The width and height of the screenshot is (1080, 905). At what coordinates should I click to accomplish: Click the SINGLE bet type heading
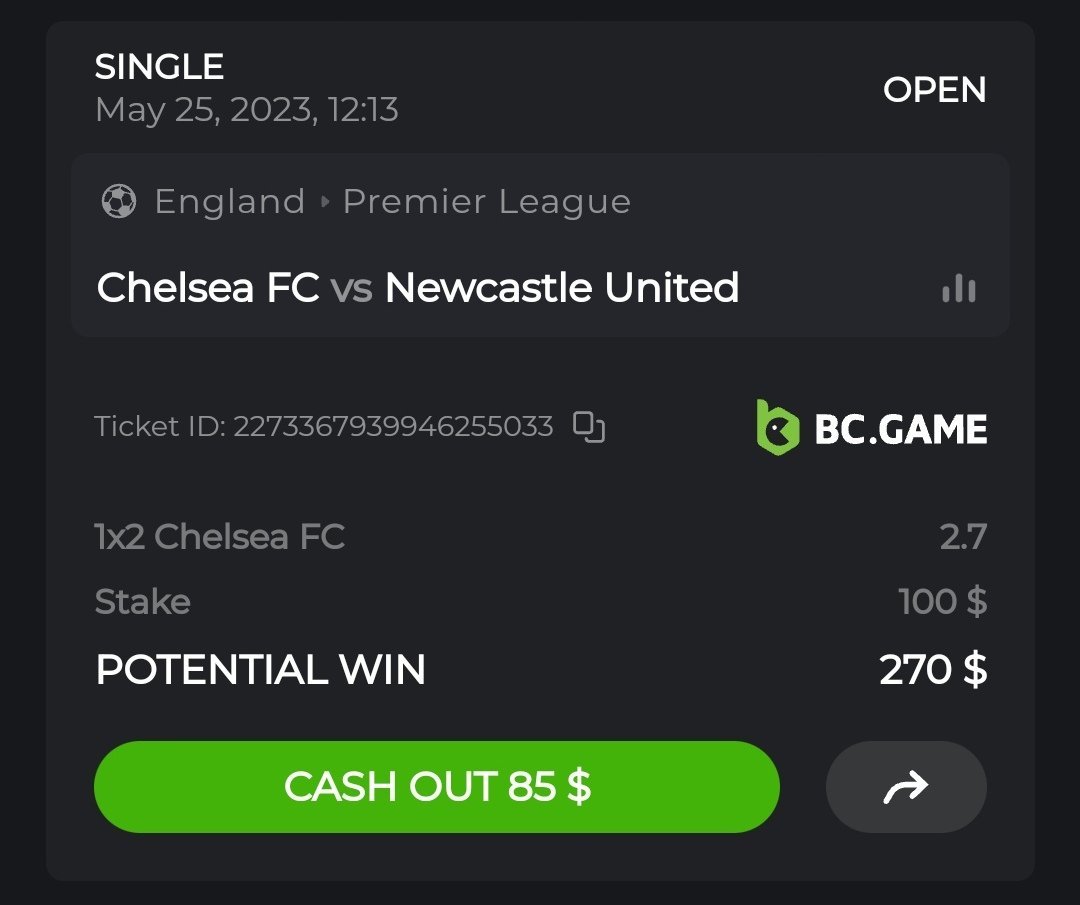tap(159, 67)
